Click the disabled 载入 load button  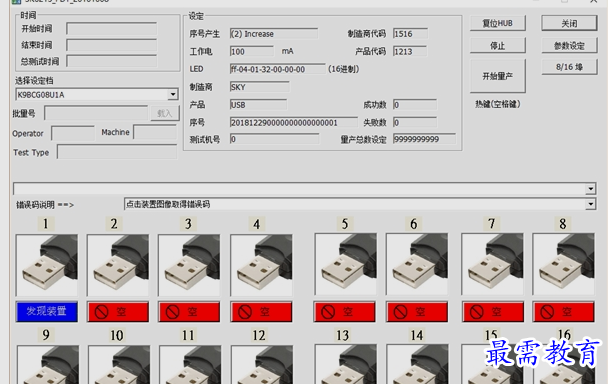[165, 113]
